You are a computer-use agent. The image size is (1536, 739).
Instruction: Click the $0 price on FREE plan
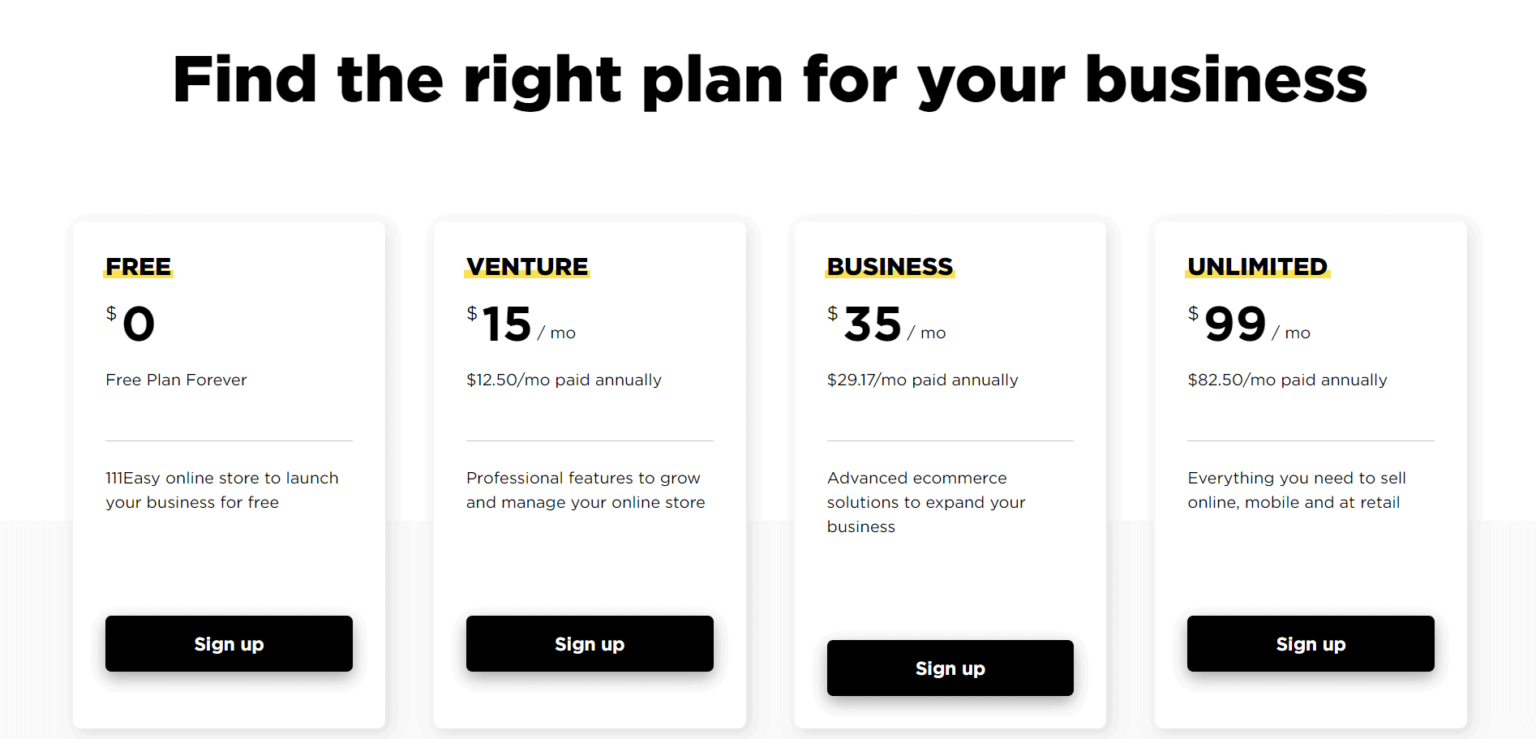pos(133,322)
